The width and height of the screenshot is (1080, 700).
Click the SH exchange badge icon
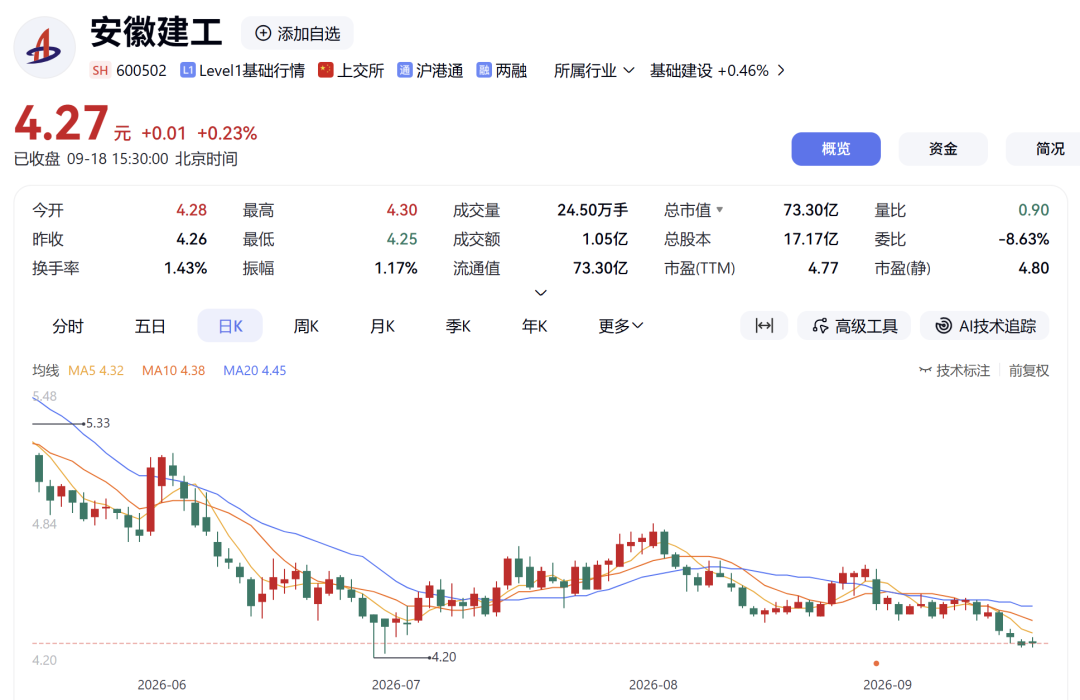click(100, 70)
